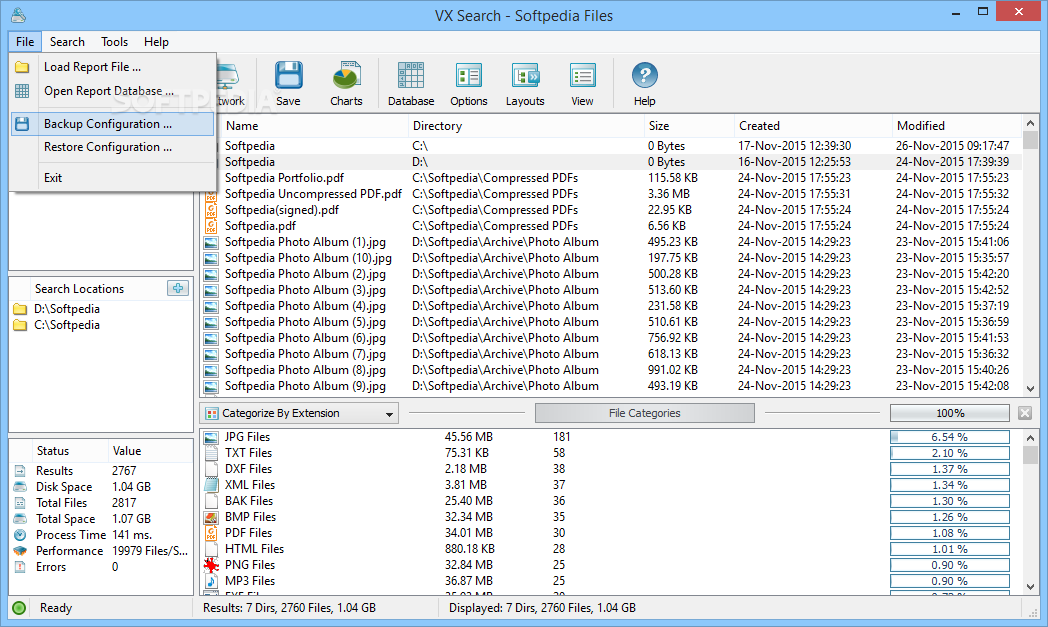The height and width of the screenshot is (627, 1048).
Task: Open the File menu
Action: pos(25,41)
